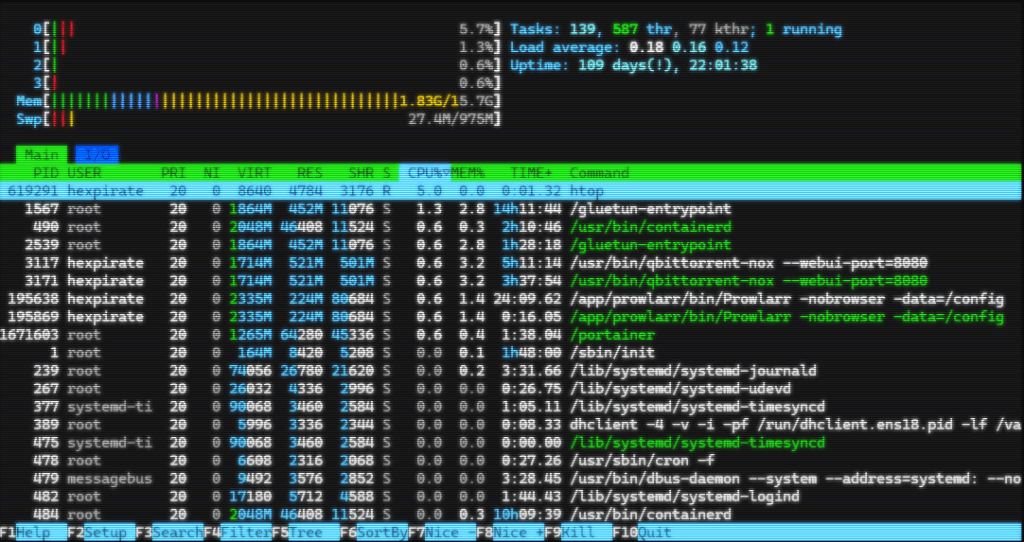The image size is (1024, 542).
Task: Click the PID column header
Action: point(46,173)
